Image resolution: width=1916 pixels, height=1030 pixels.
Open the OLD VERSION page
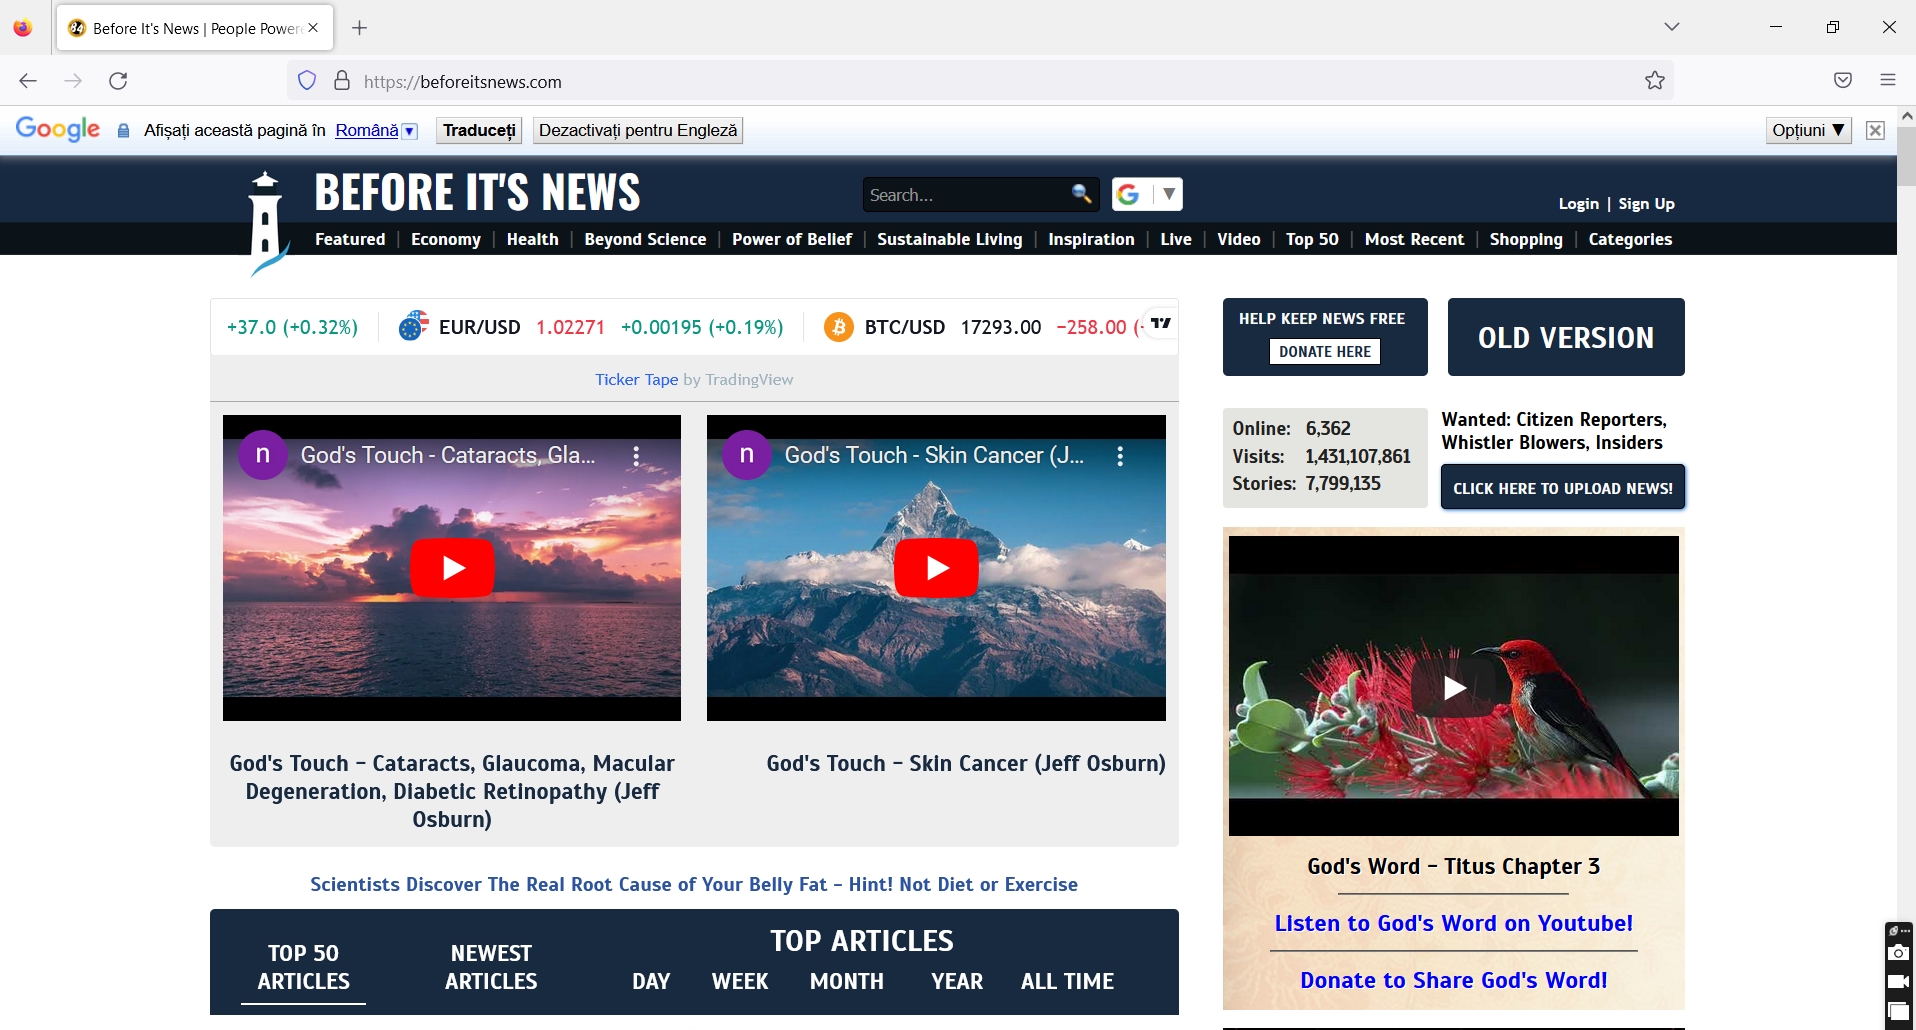tap(1565, 337)
